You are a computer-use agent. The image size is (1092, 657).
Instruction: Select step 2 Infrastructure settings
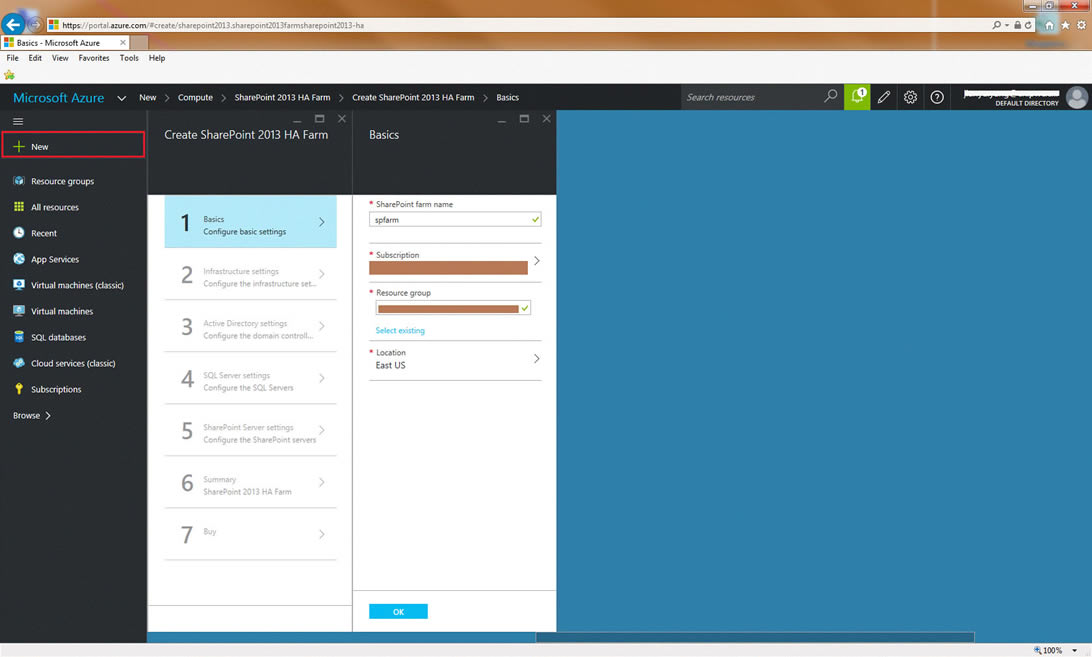click(250, 277)
